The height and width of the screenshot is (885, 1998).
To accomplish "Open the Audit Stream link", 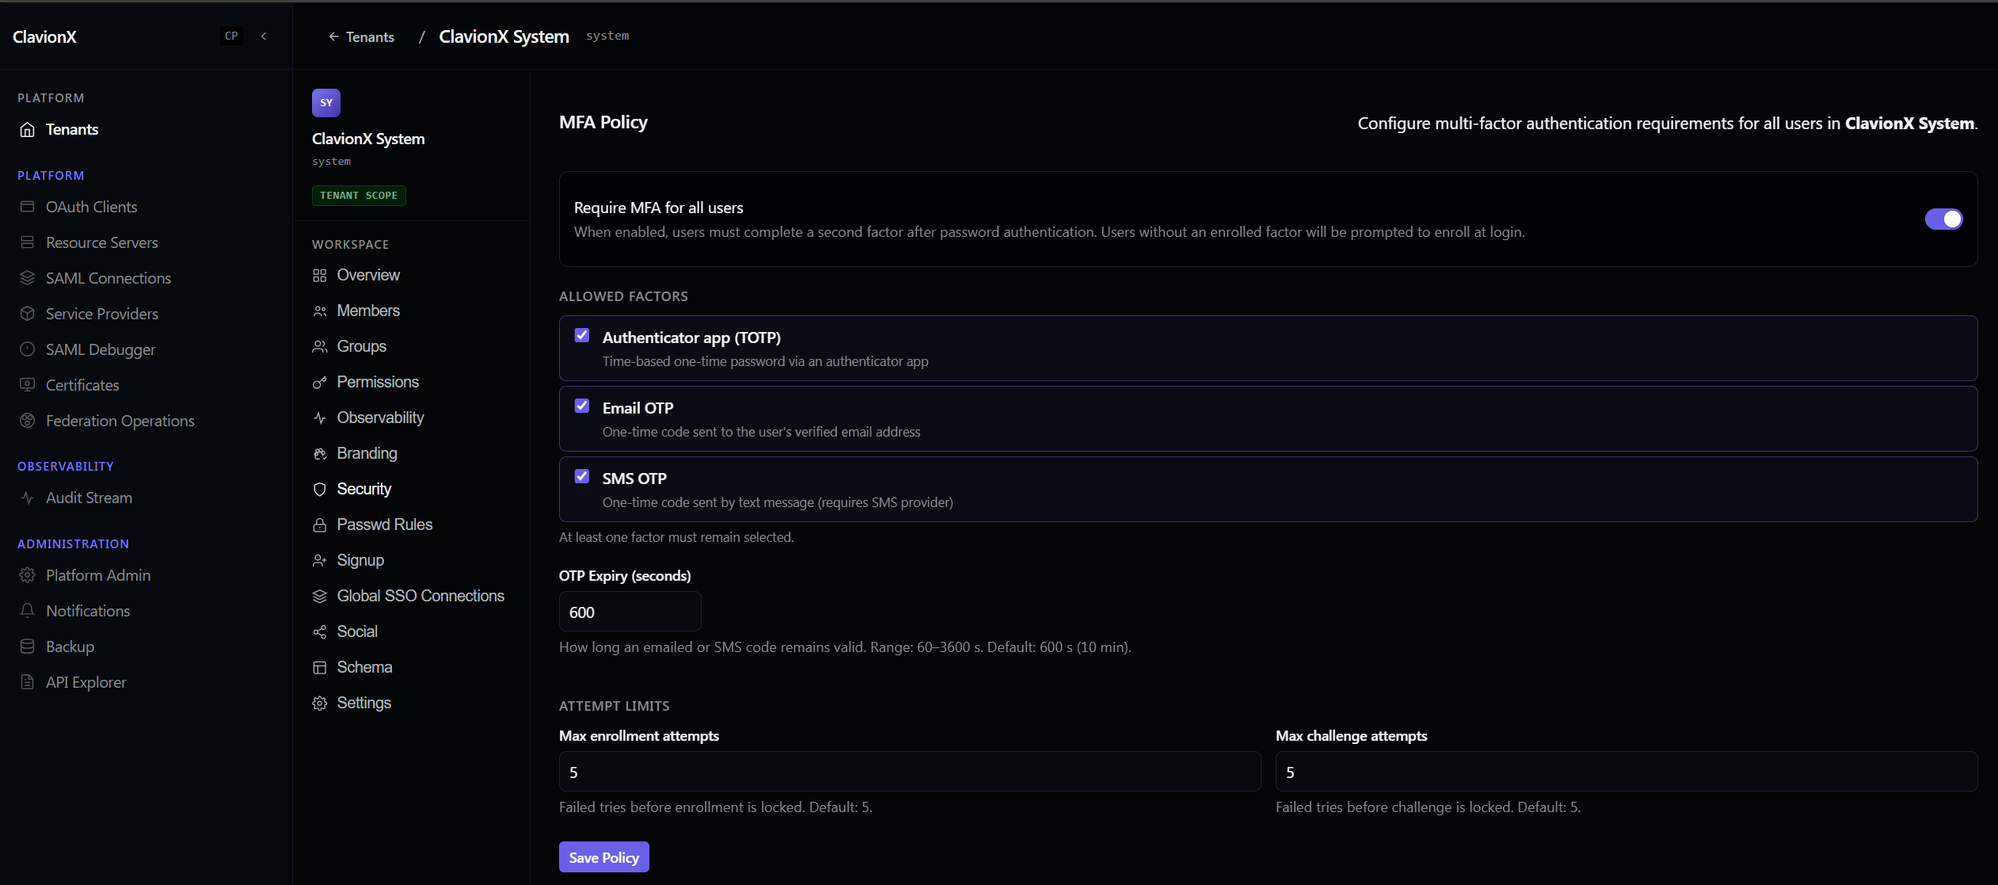I will pos(88,498).
